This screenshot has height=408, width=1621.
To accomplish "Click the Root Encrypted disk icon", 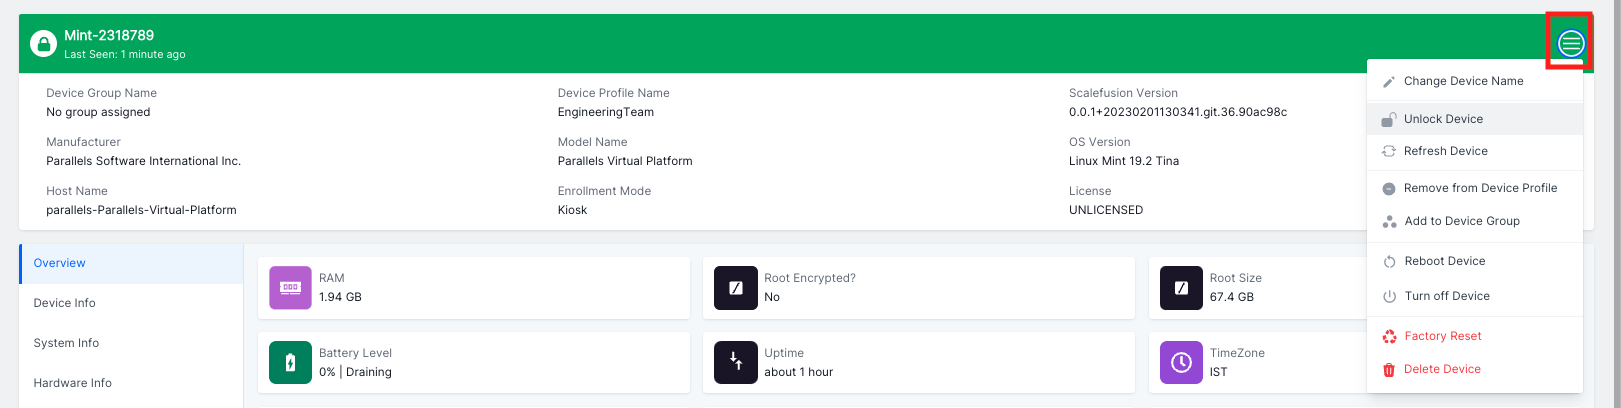I will click(735, 288).
